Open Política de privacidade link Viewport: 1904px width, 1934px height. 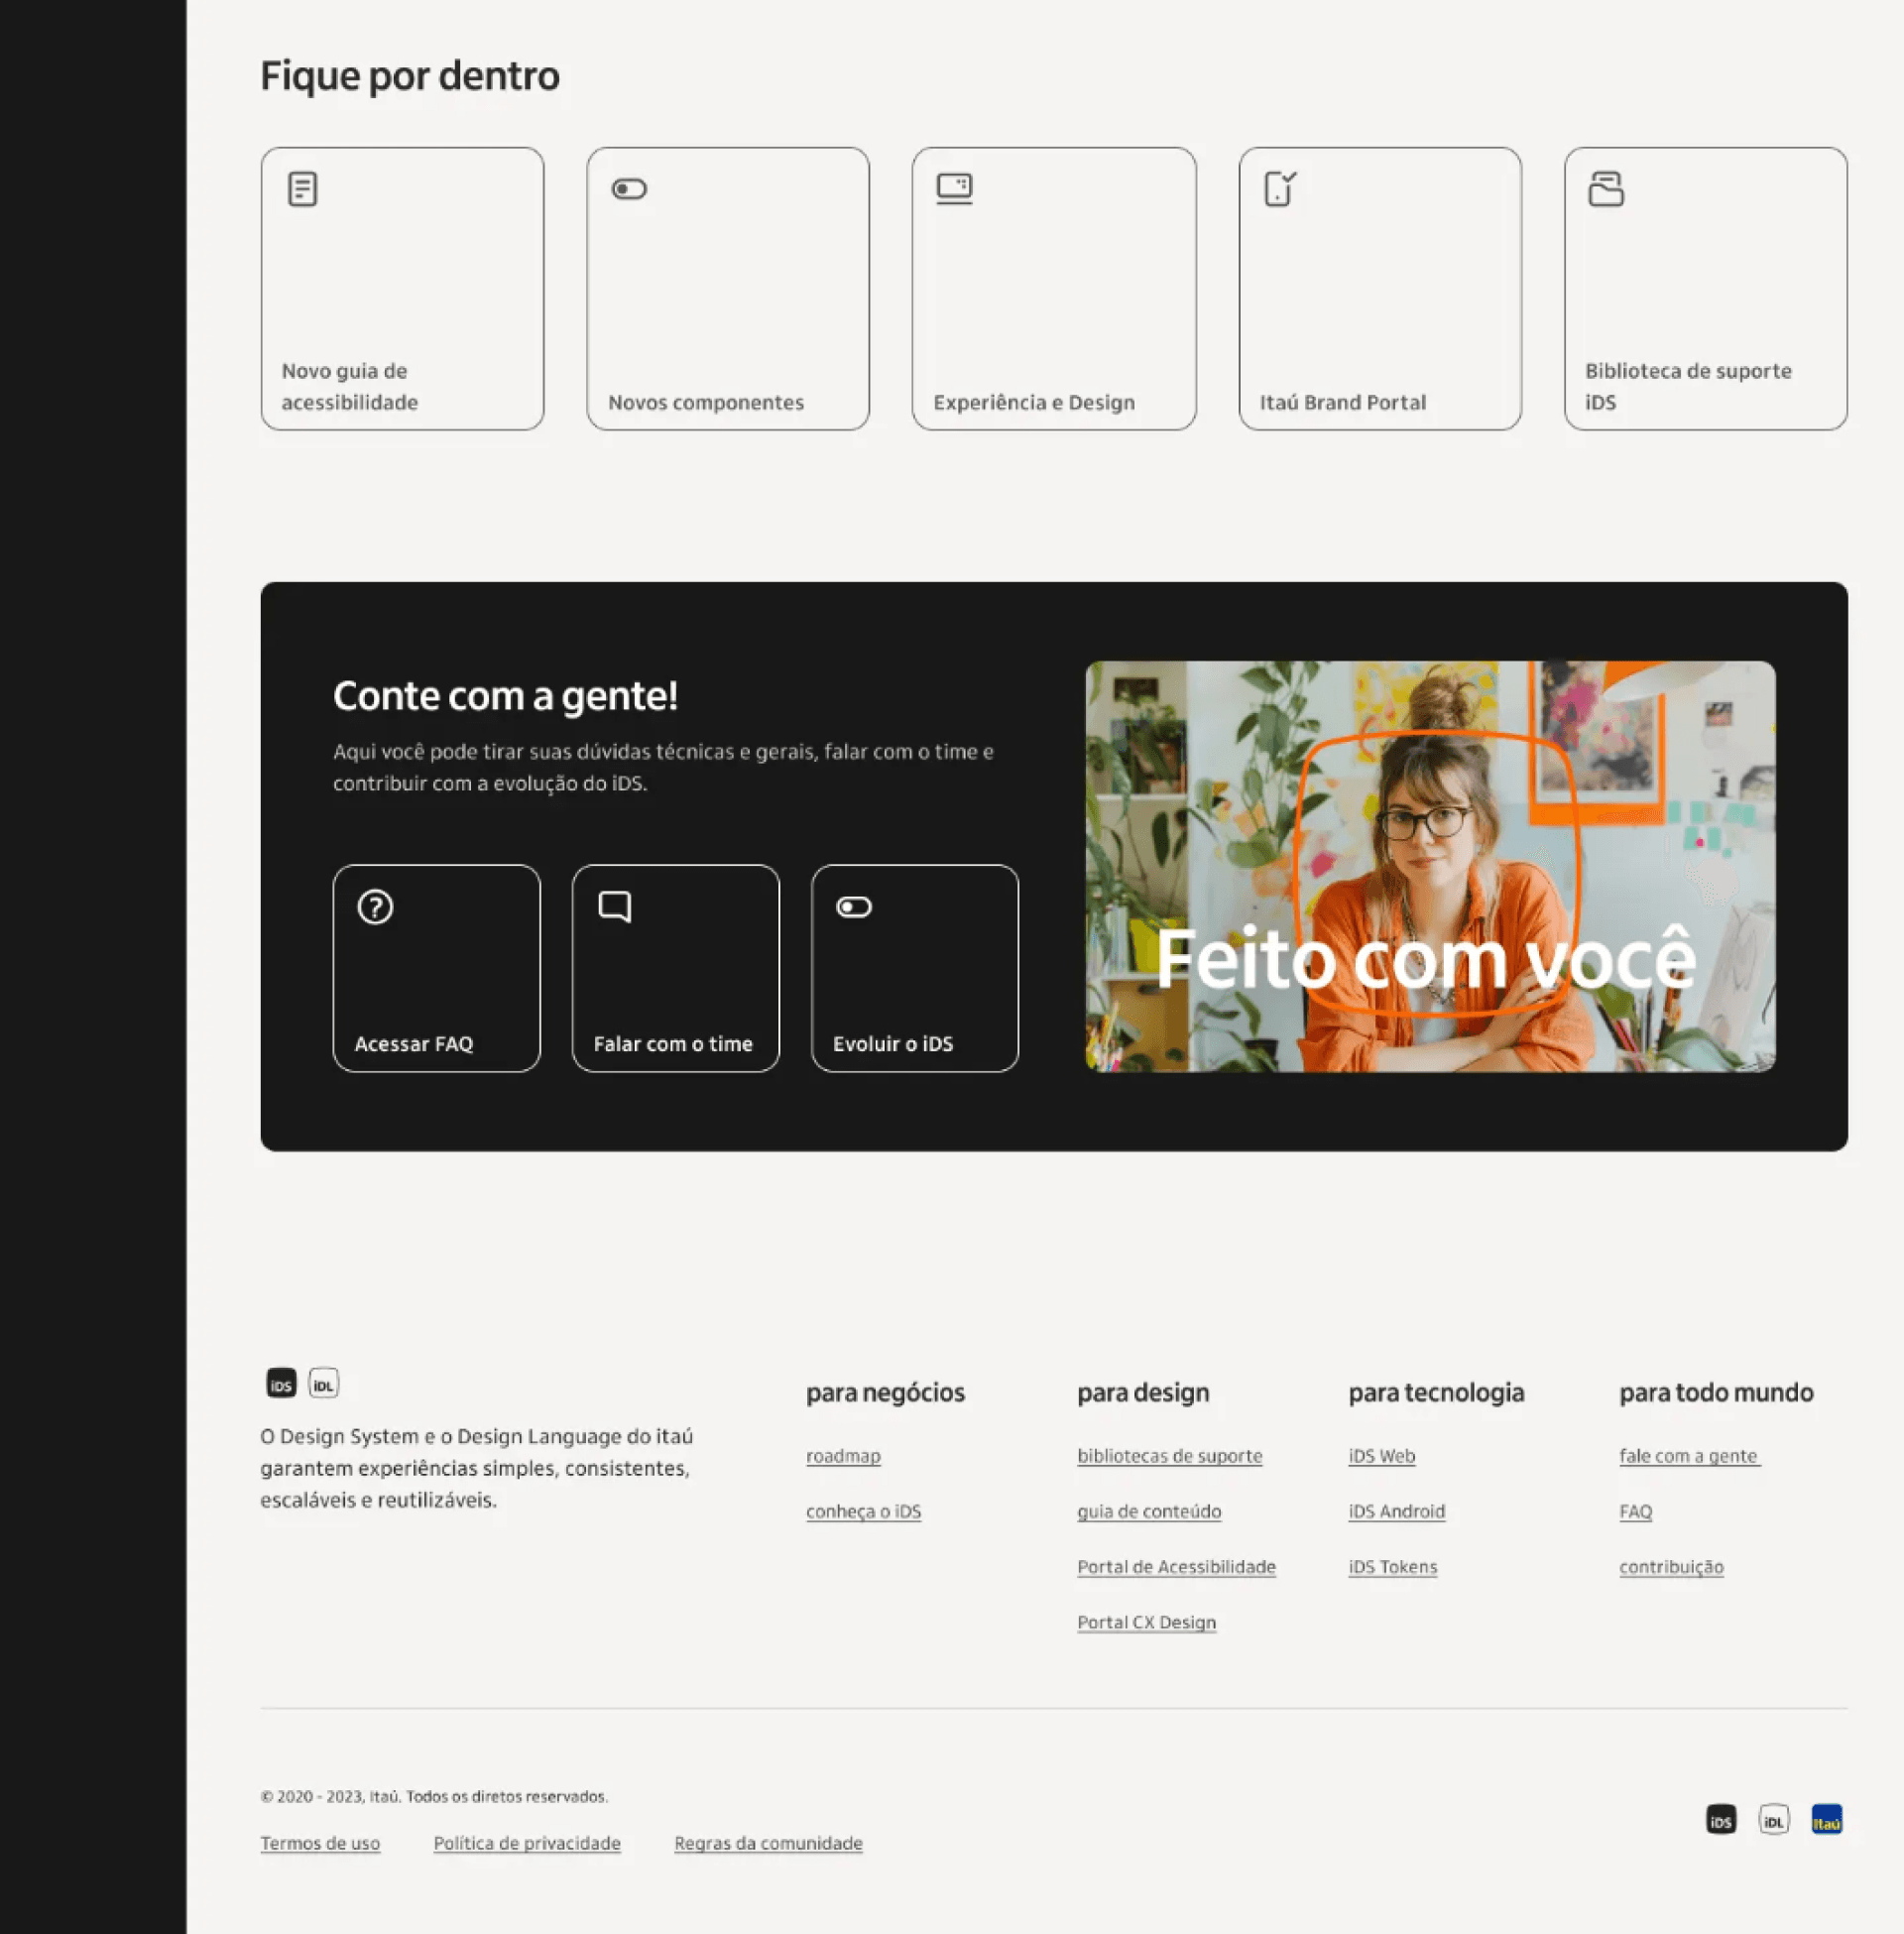click(527, 1843)
